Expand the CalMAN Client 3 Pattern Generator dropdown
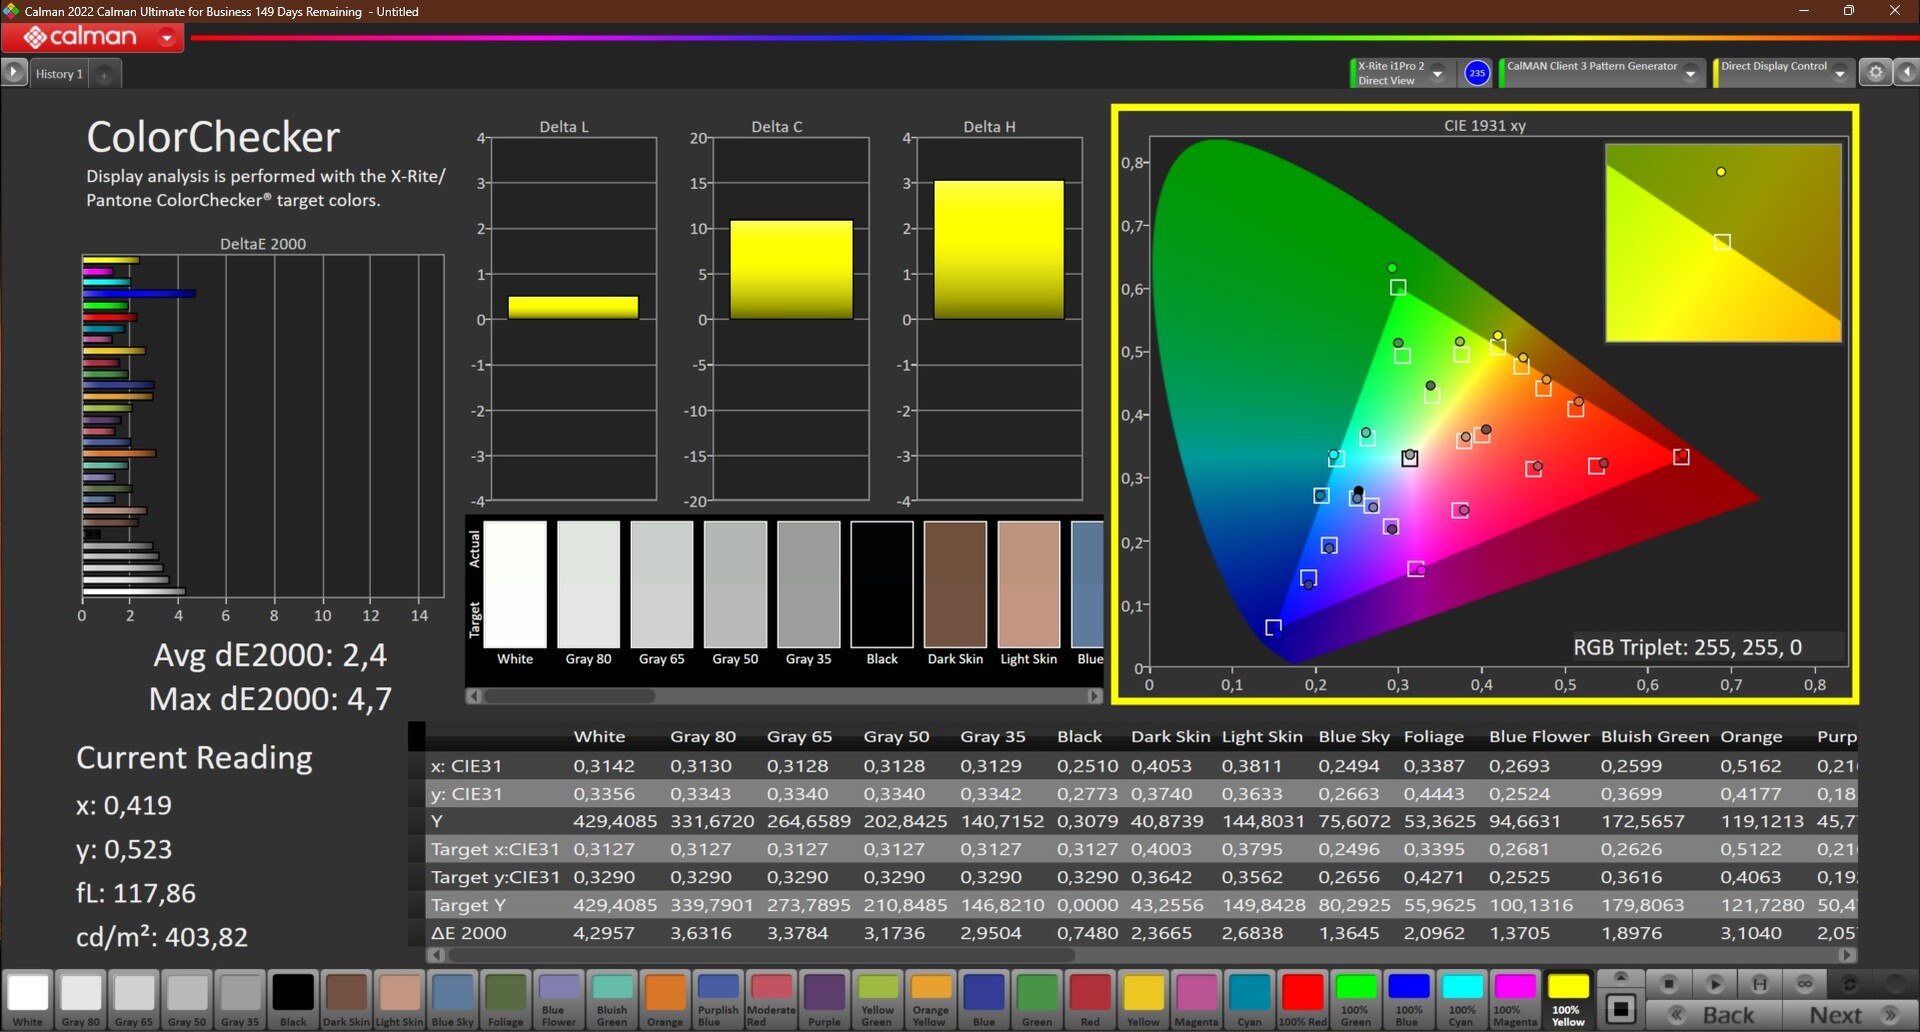This screenshot has width=1920, height=1032. coord(1690,73)
